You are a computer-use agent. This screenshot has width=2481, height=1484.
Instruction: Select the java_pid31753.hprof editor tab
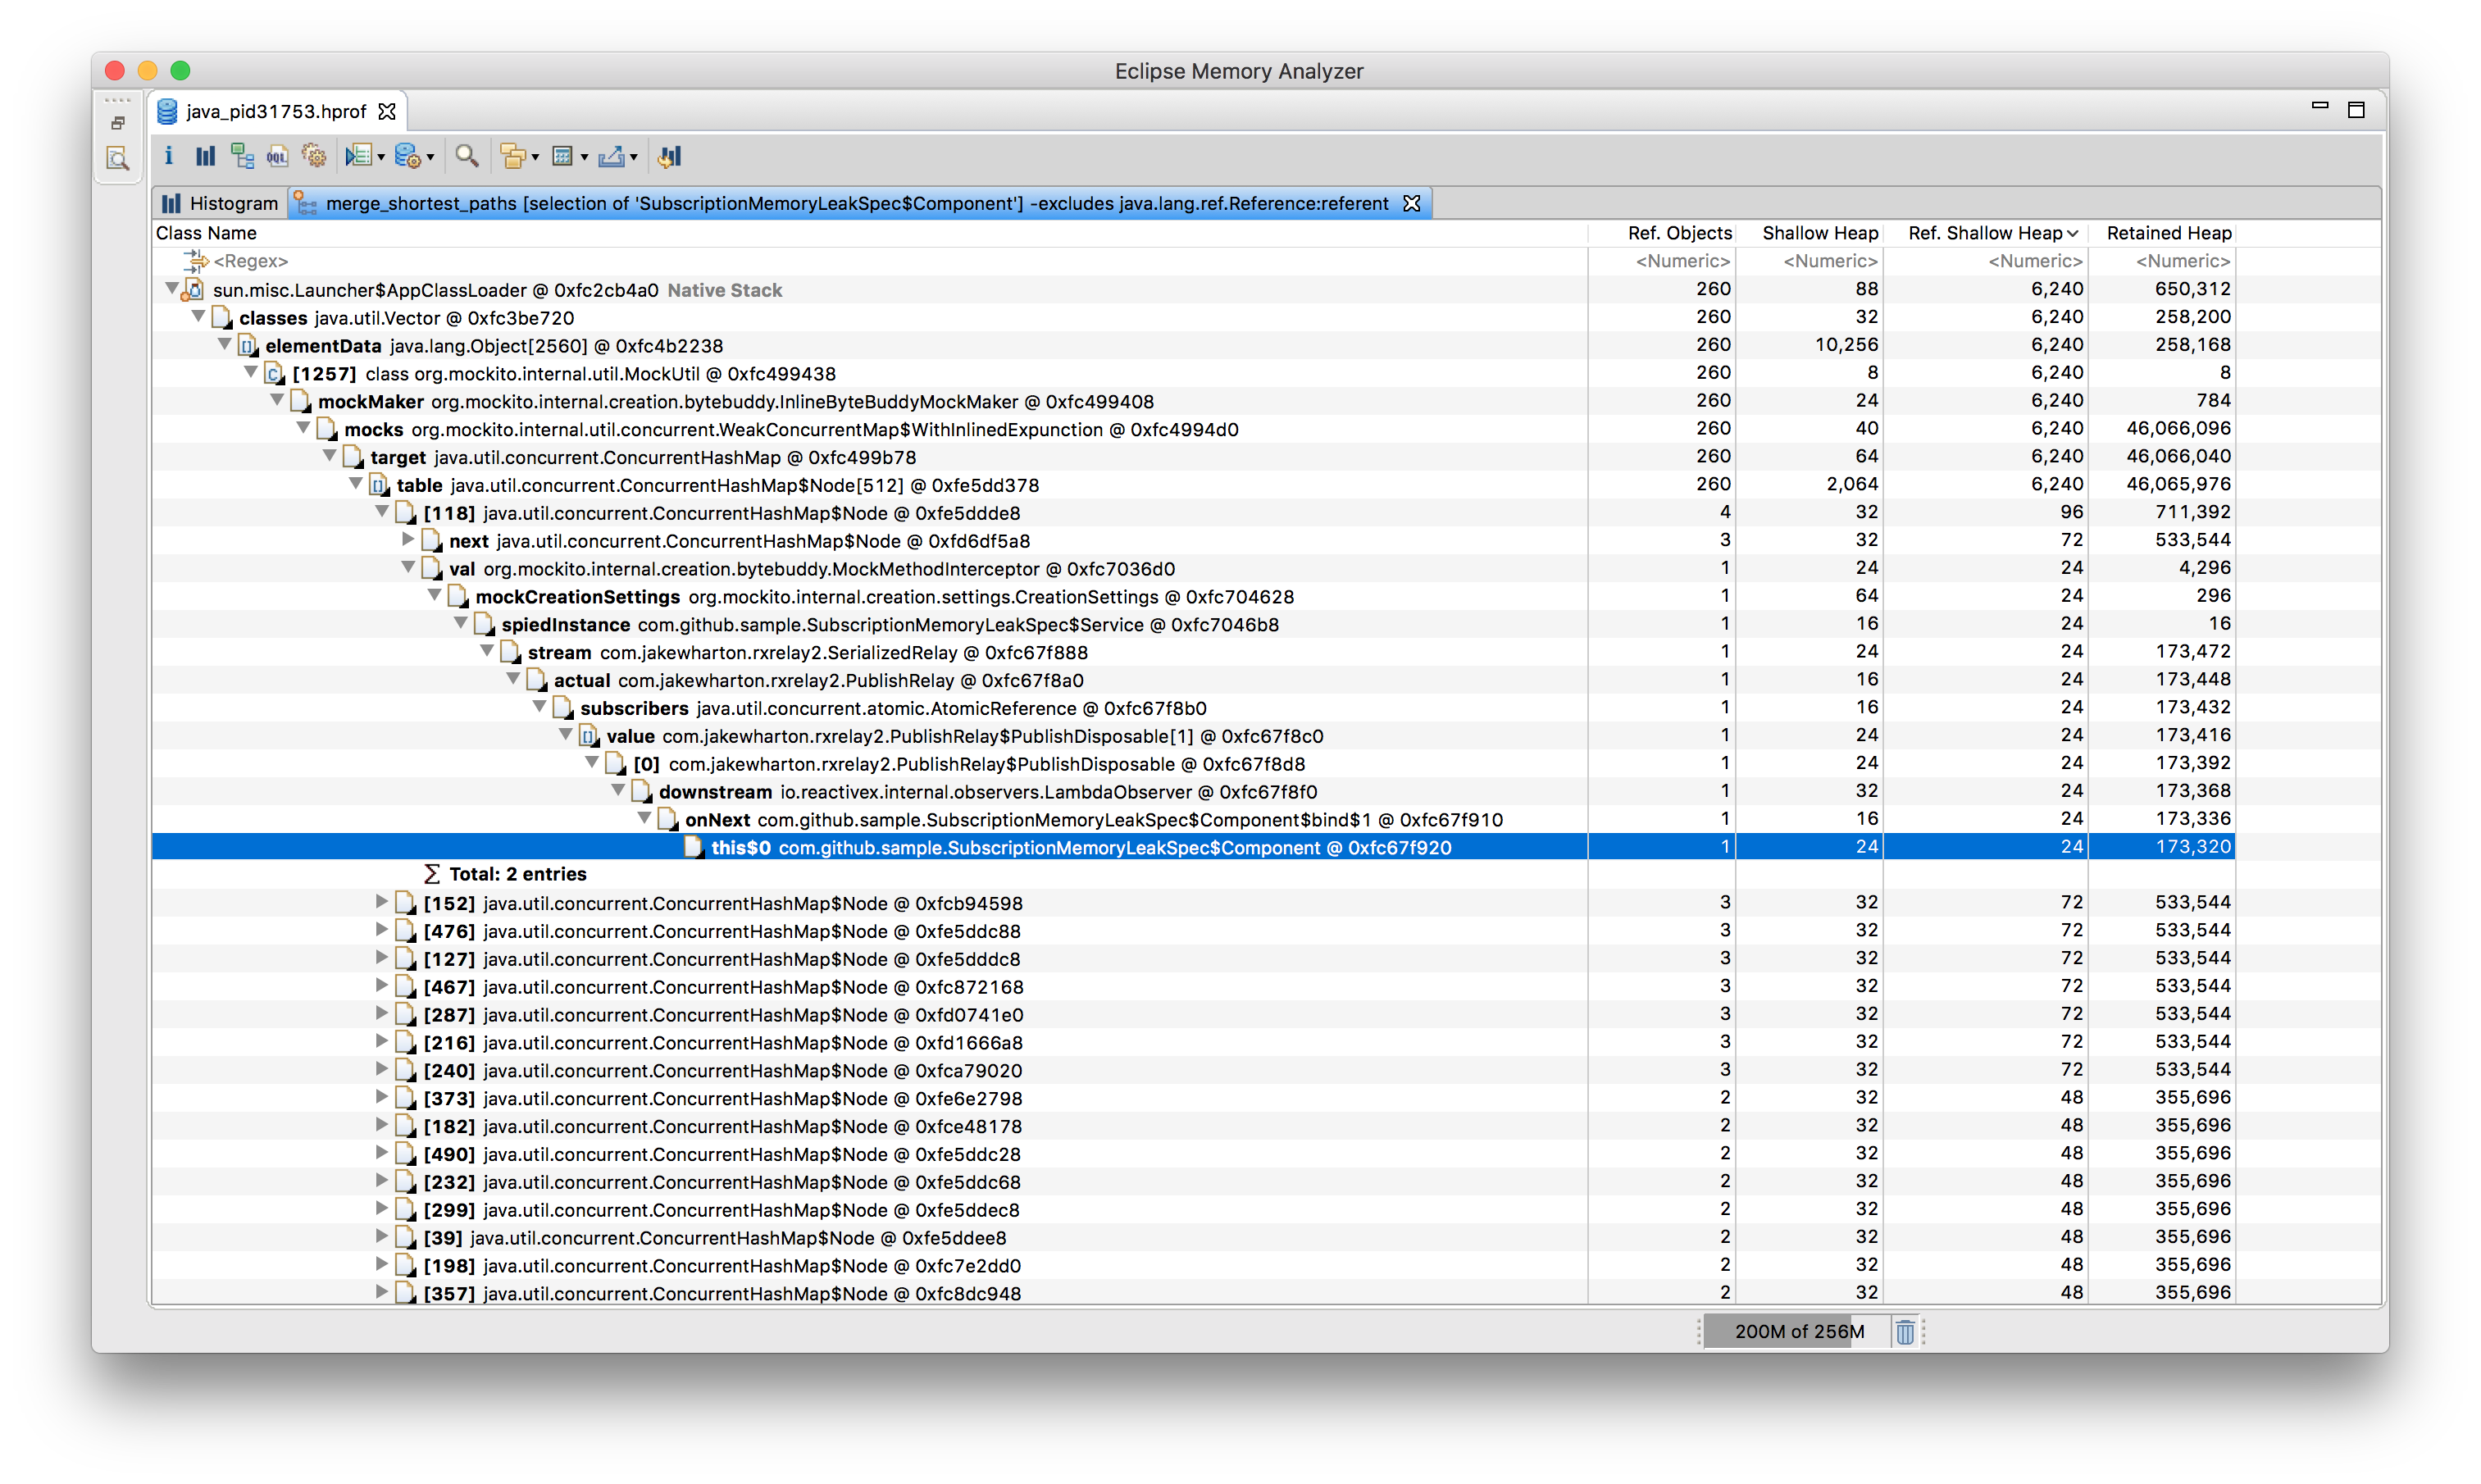(276, 111)
